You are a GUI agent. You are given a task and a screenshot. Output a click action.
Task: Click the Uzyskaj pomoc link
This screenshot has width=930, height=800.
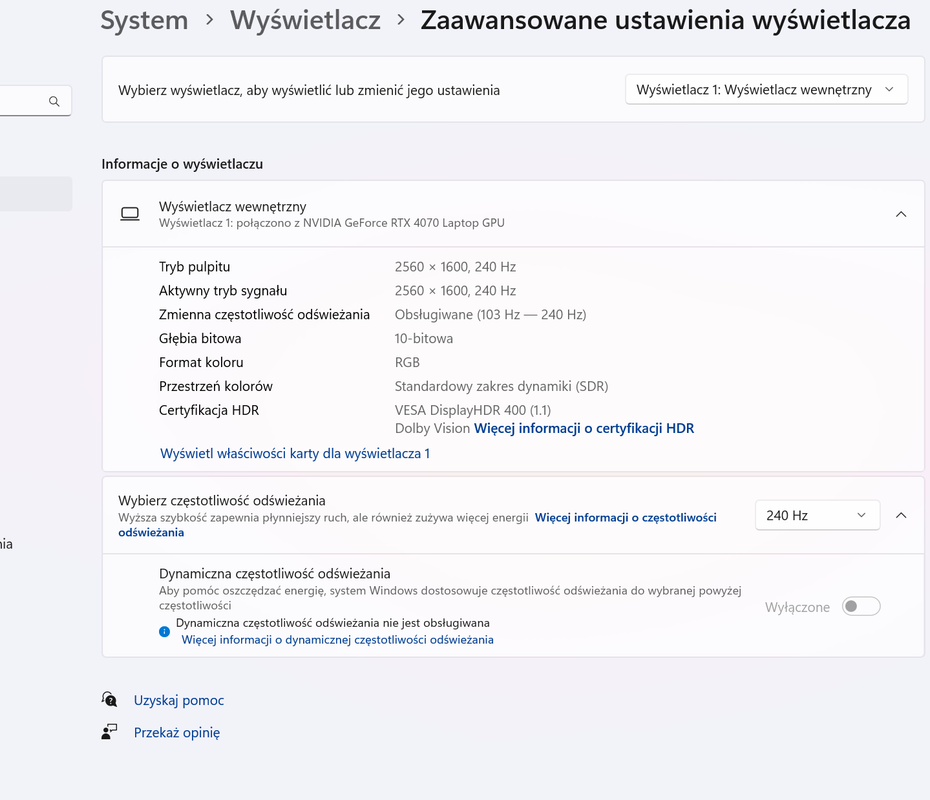tap(179, 700)
